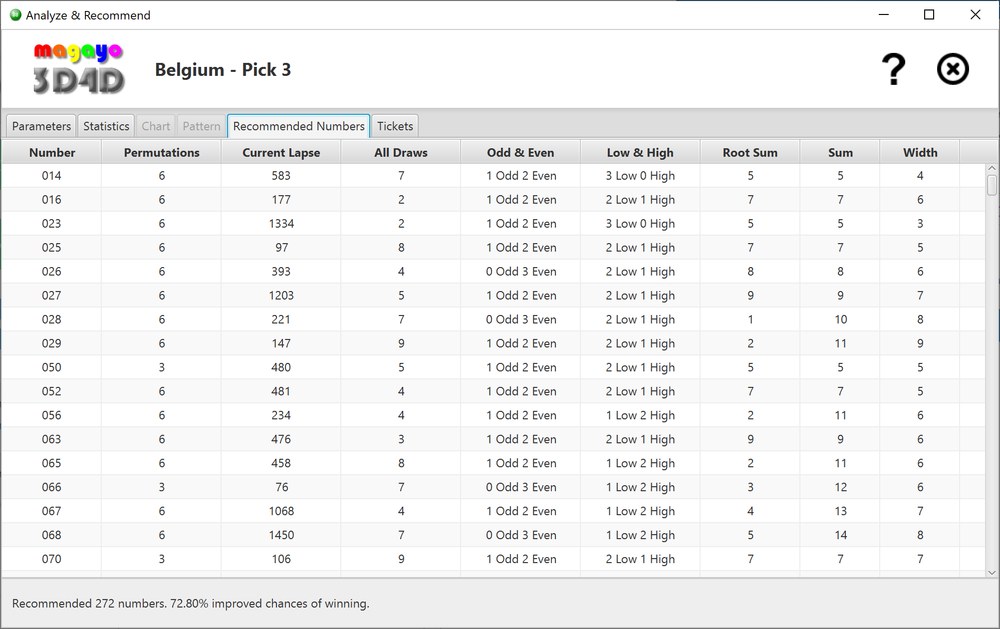Click the circled X close icon

952,69
